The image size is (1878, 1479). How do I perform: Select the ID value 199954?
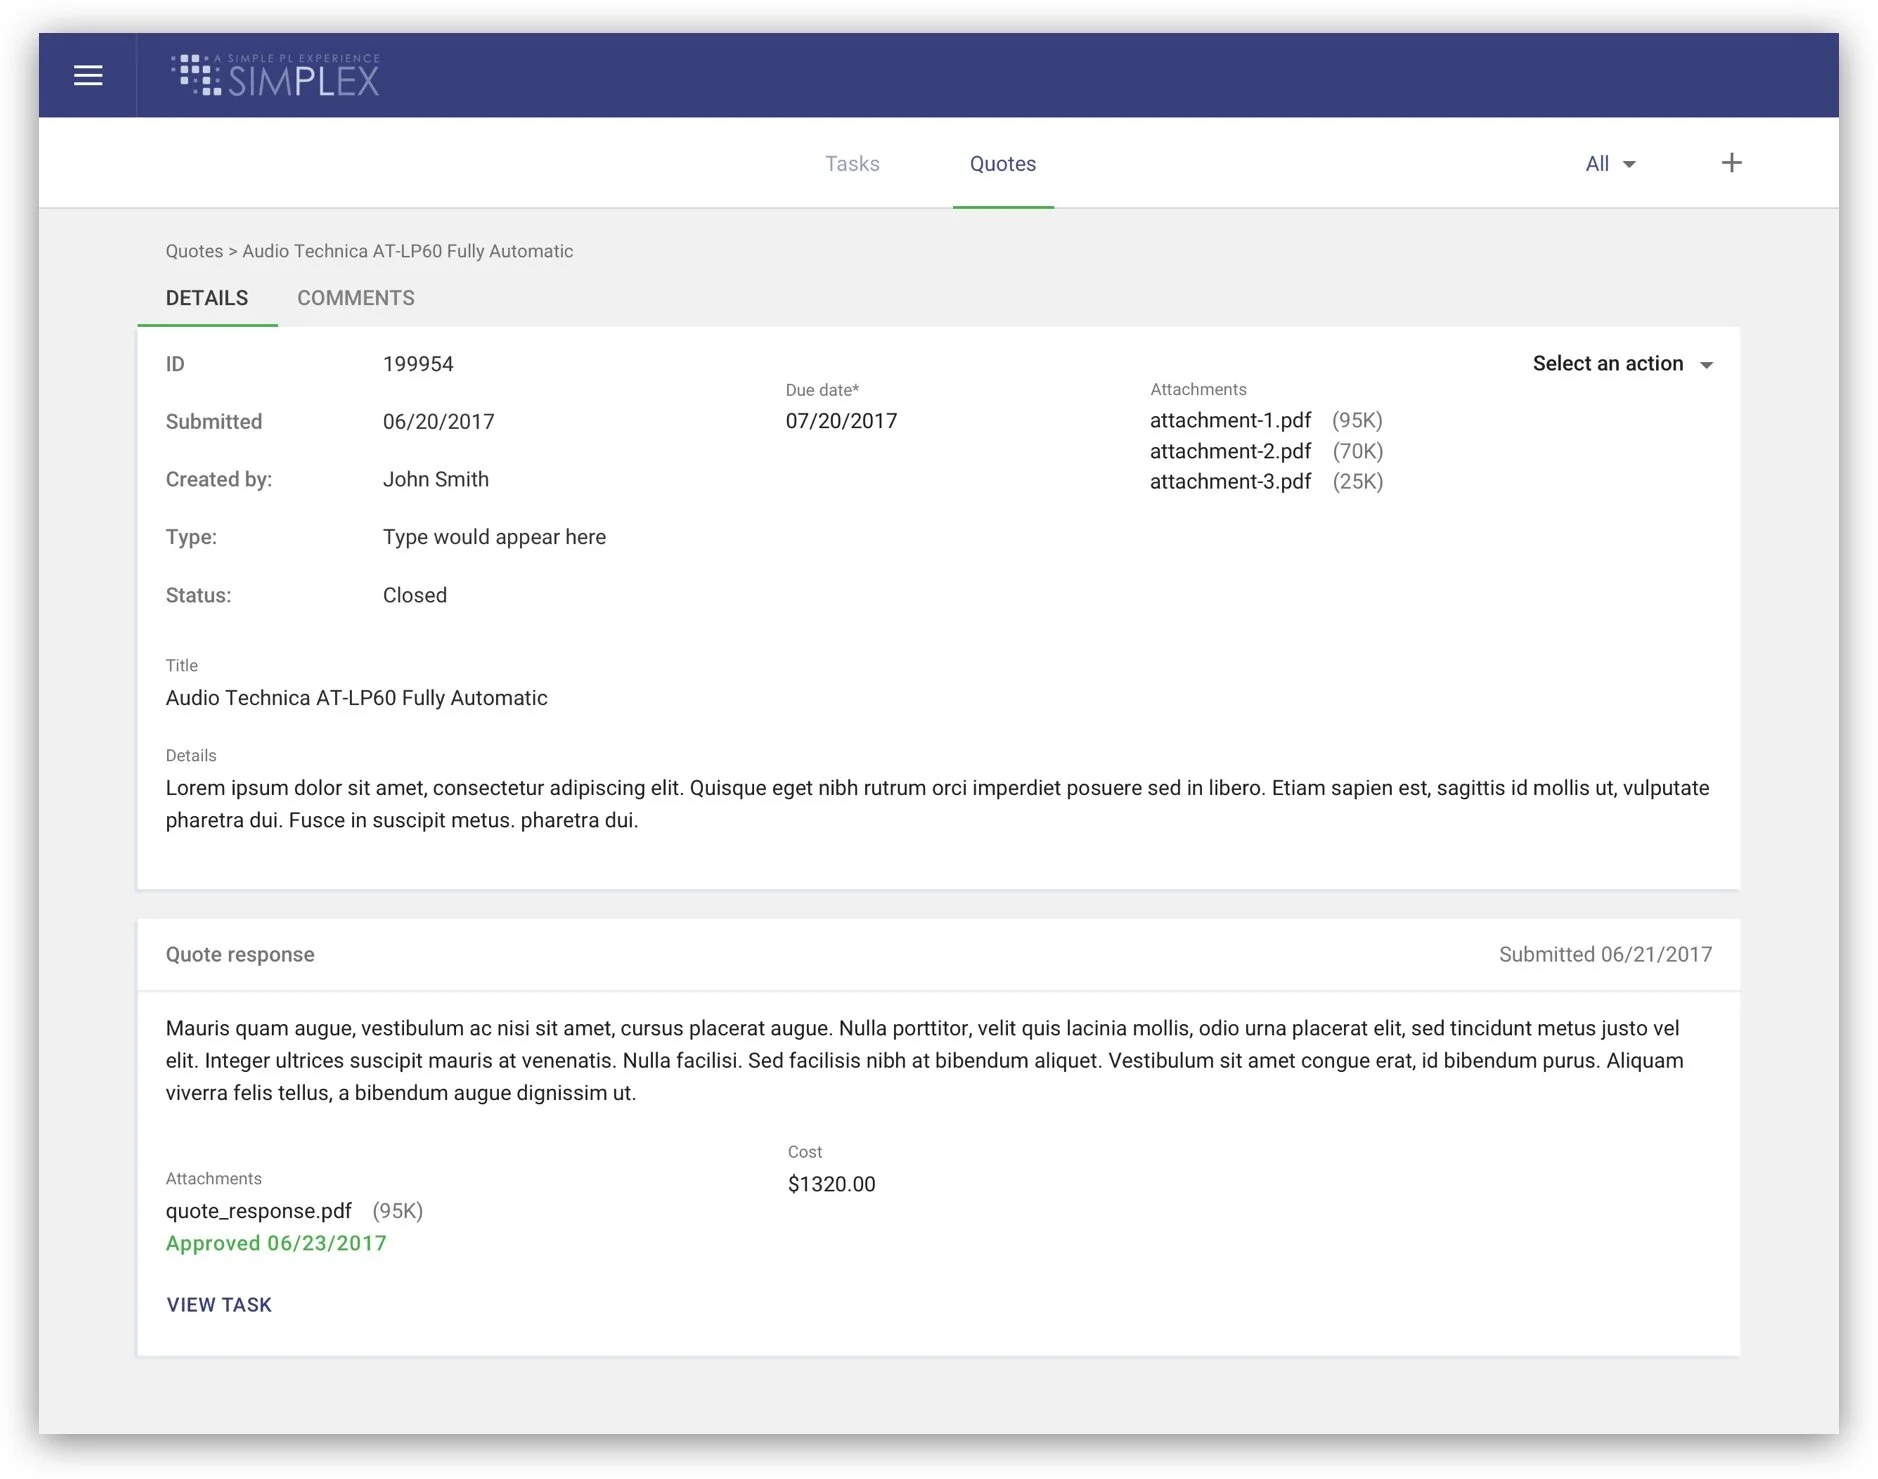[x=418, y=364]
